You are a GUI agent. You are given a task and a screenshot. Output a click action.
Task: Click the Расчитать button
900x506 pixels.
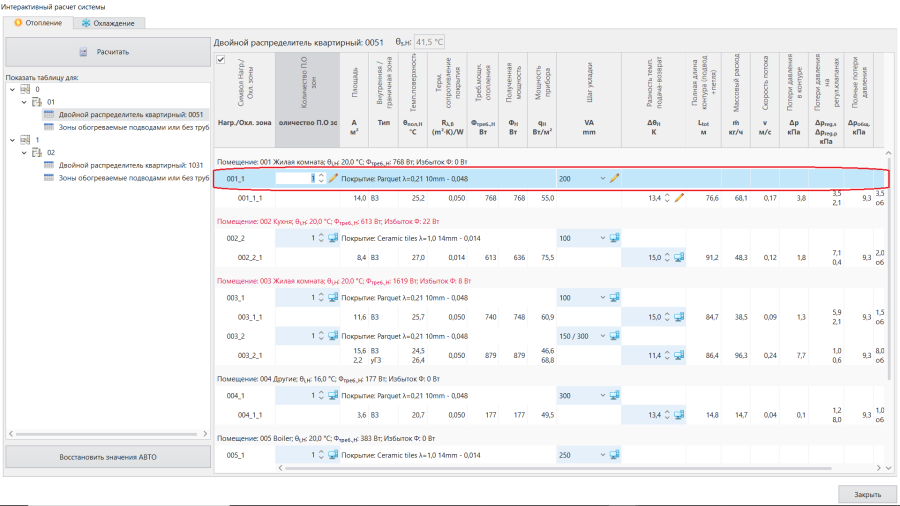[108, 52]
